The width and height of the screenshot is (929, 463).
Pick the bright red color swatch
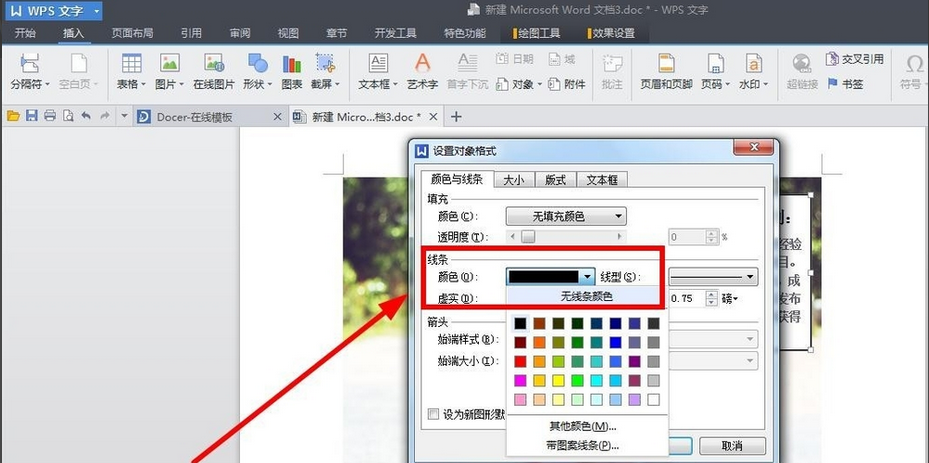coord(520,361)
